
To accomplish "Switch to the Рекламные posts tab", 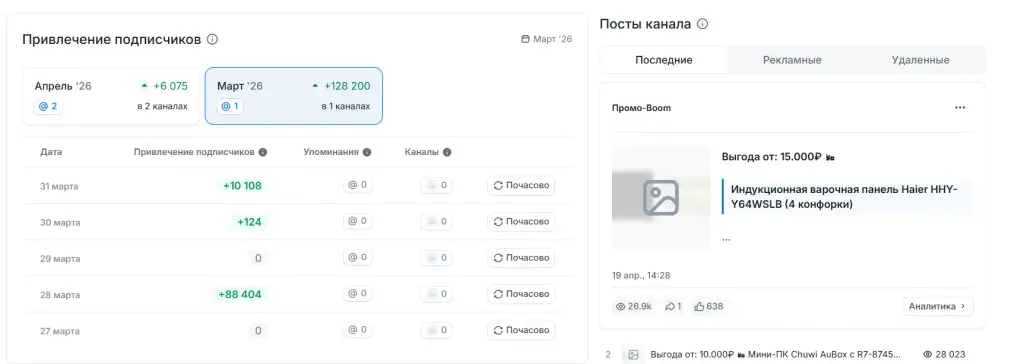I will tap(792, 60).
